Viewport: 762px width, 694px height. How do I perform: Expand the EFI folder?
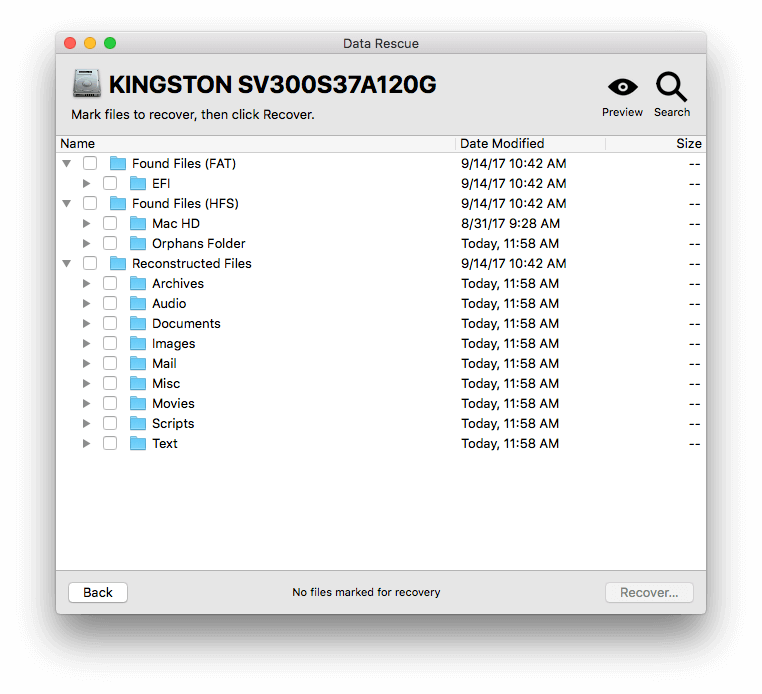[87, 183]
